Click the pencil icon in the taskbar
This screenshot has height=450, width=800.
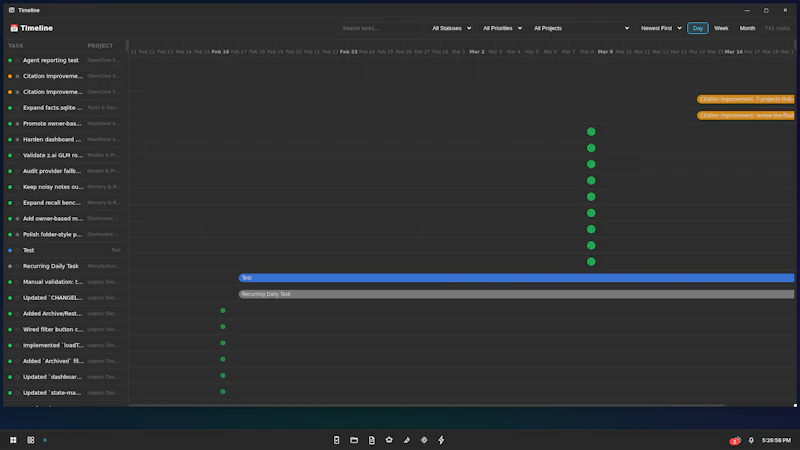[407, 440]
